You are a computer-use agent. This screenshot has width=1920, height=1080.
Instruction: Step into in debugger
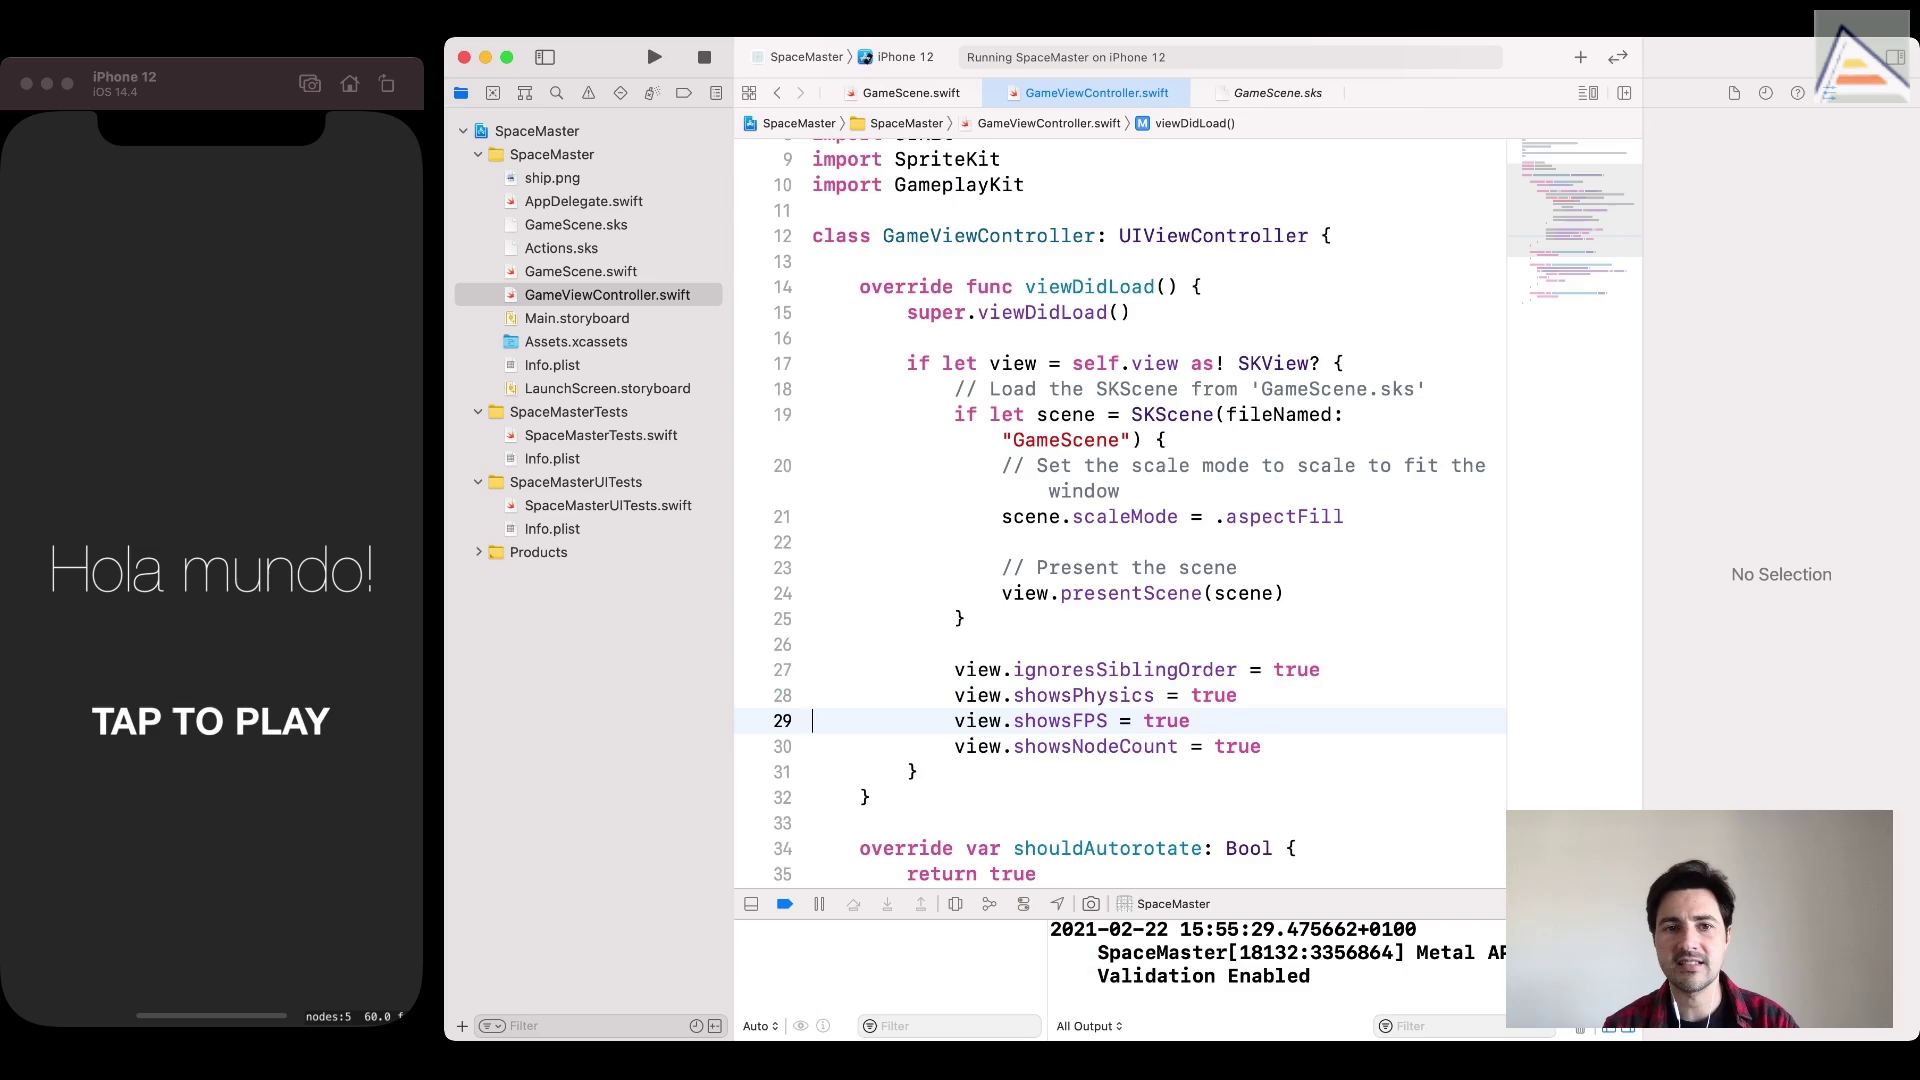pyautogui.click(x=887, y=904)
